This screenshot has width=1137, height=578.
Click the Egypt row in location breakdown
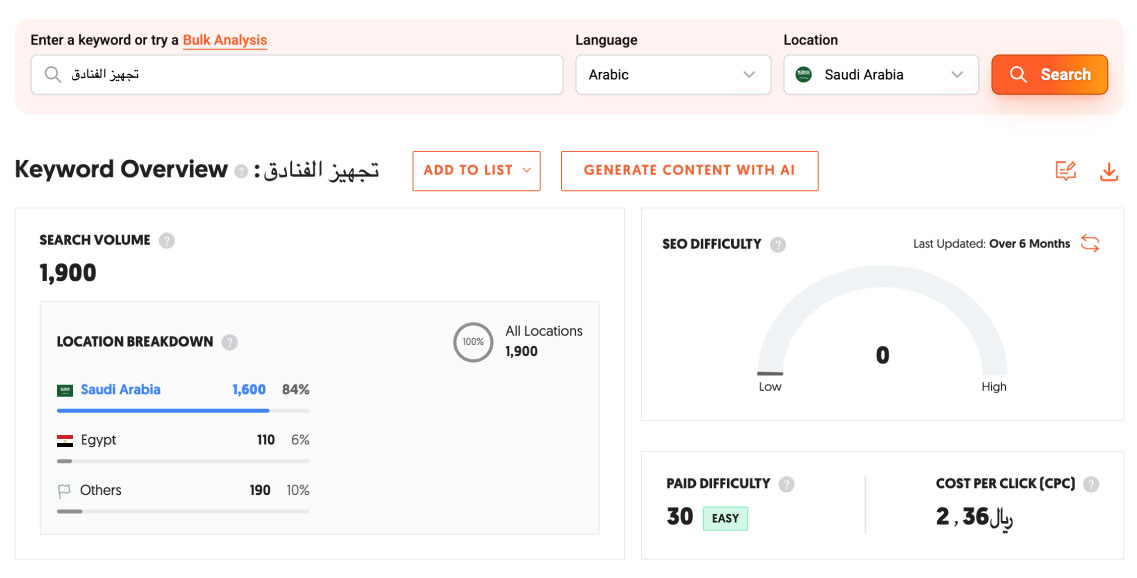tap(99, 440)
